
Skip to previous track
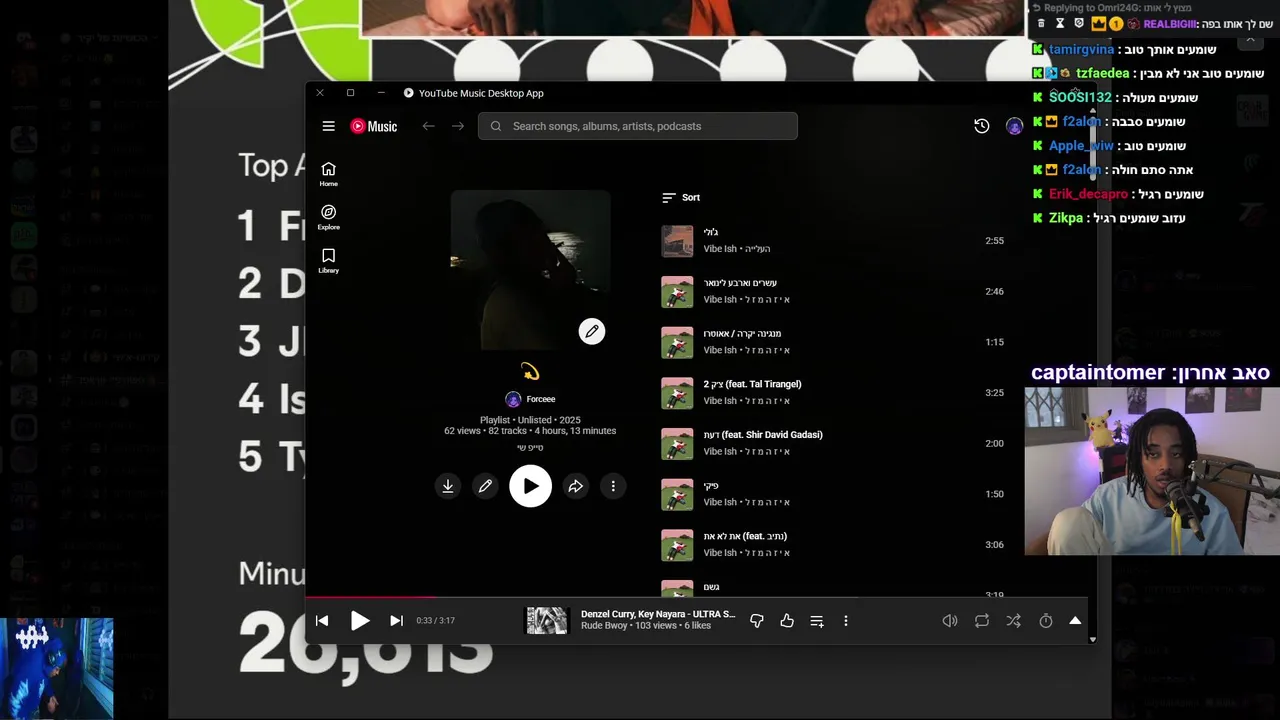[x=322, y=621]
